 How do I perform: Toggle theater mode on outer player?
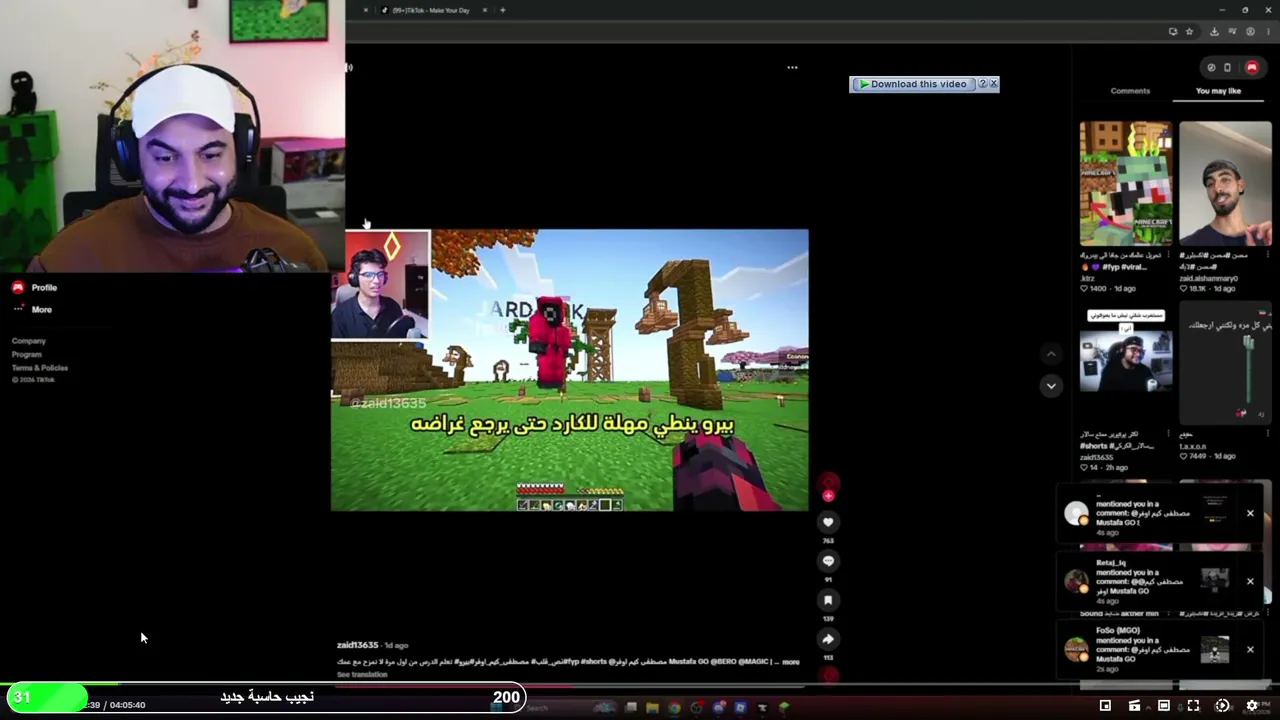pos(1164,706)
